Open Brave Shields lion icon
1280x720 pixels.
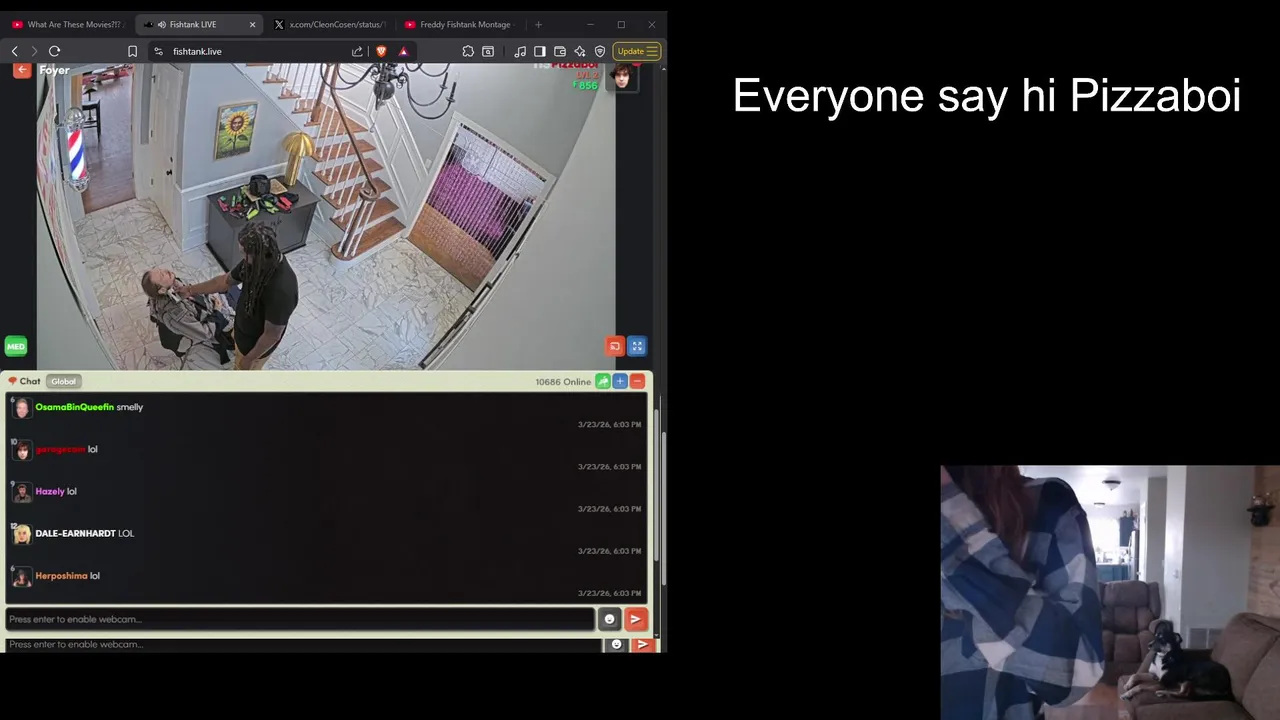click(x=381, y=51)
